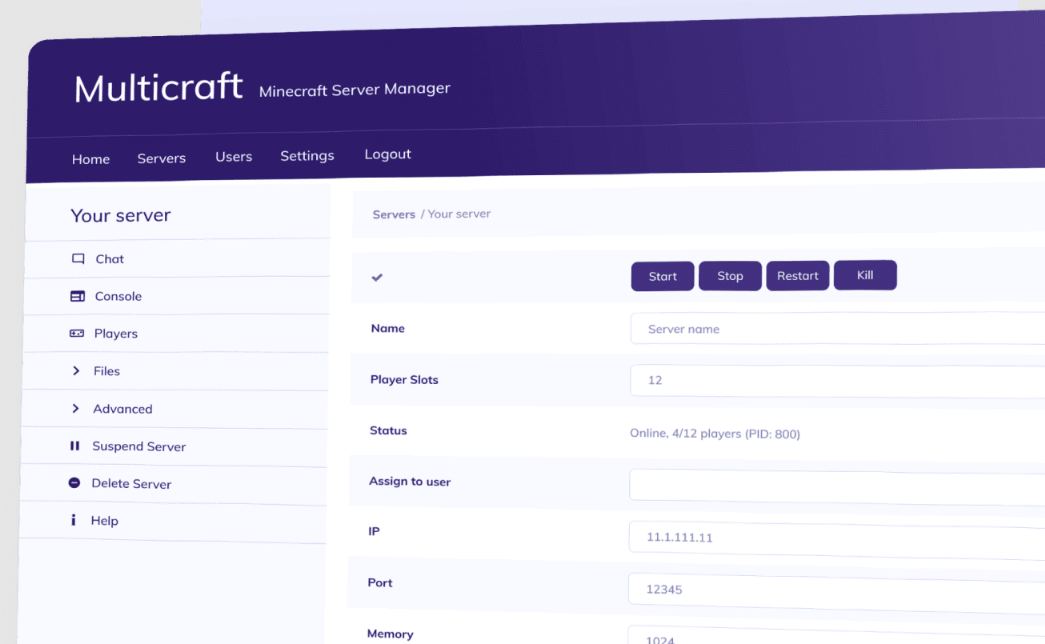1045x644 pixels.
Task: Open the Users menu item
Action: (233, 157)
